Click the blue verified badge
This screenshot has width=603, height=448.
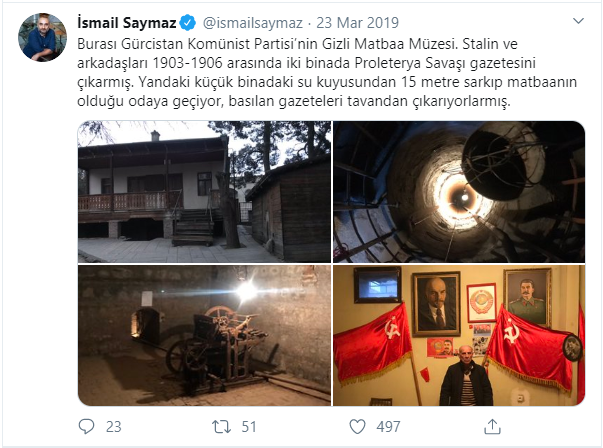point(188,23)
